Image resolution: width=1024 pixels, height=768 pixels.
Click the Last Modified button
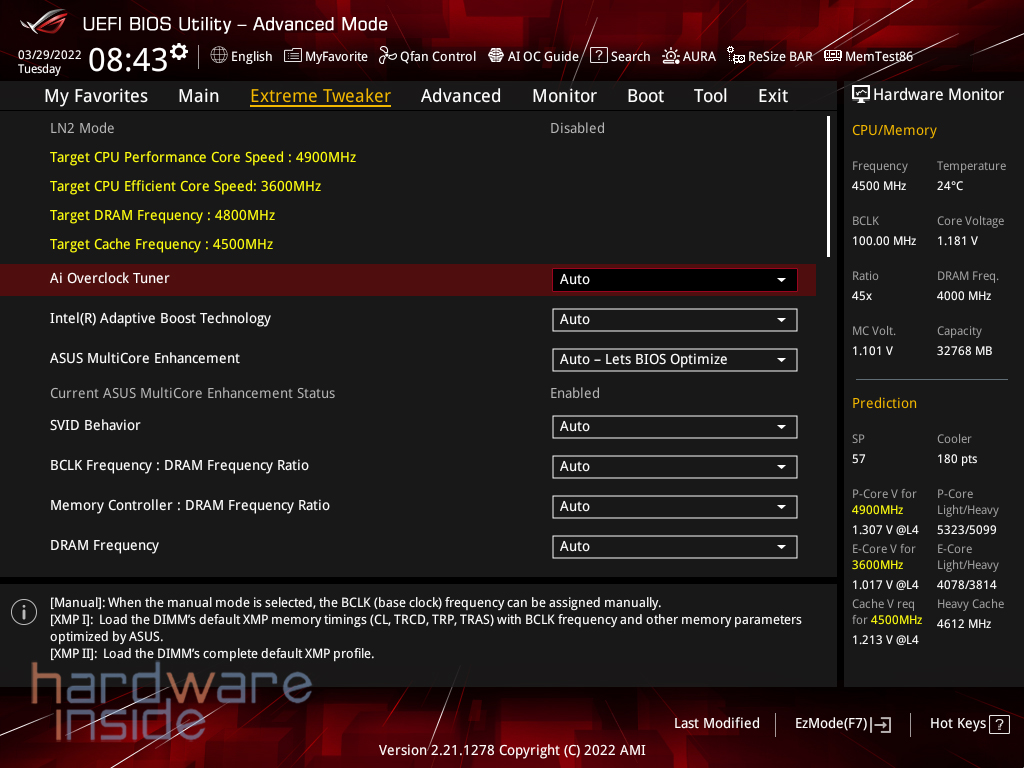pos(716,723)
